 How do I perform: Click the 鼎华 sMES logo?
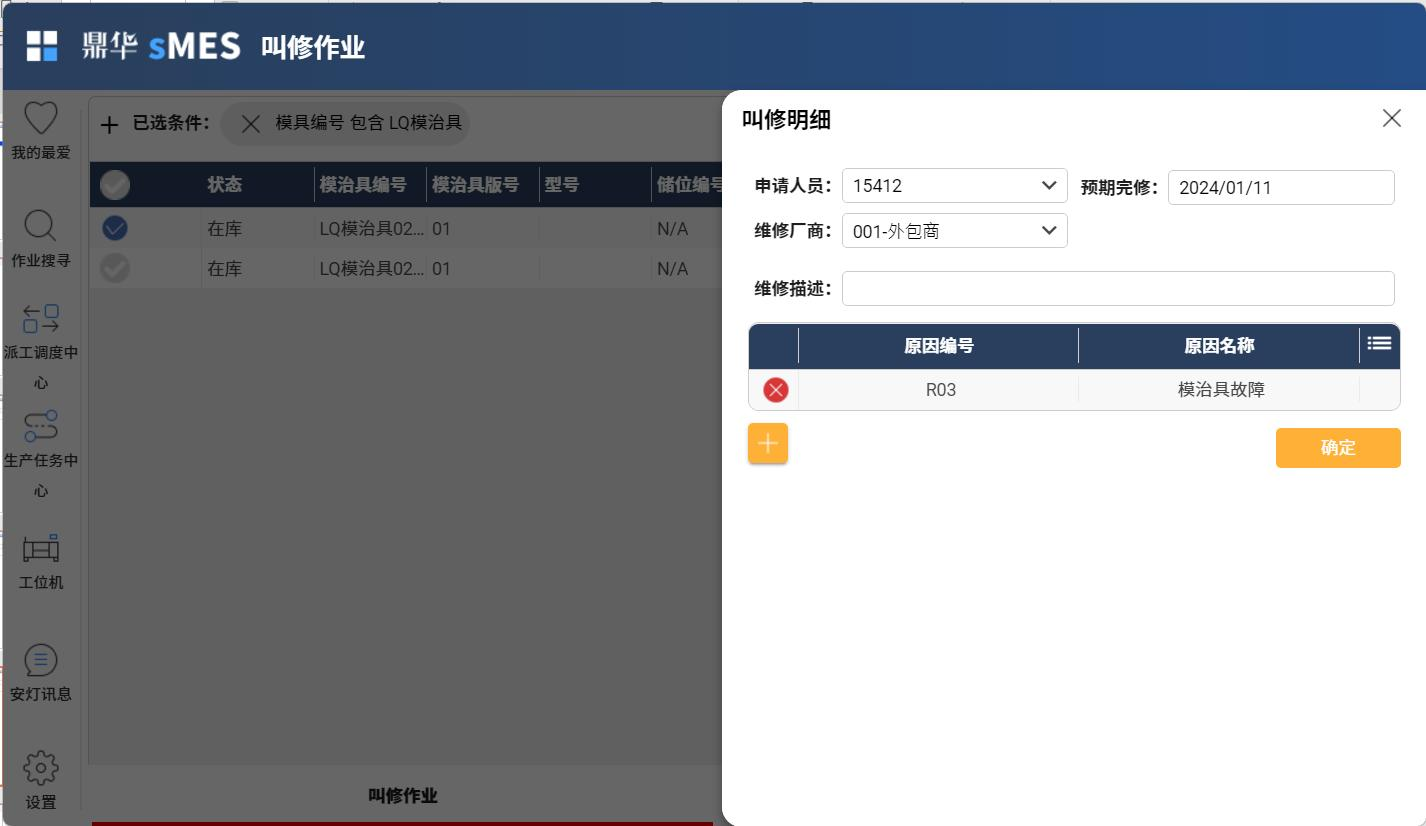(161, 46)
